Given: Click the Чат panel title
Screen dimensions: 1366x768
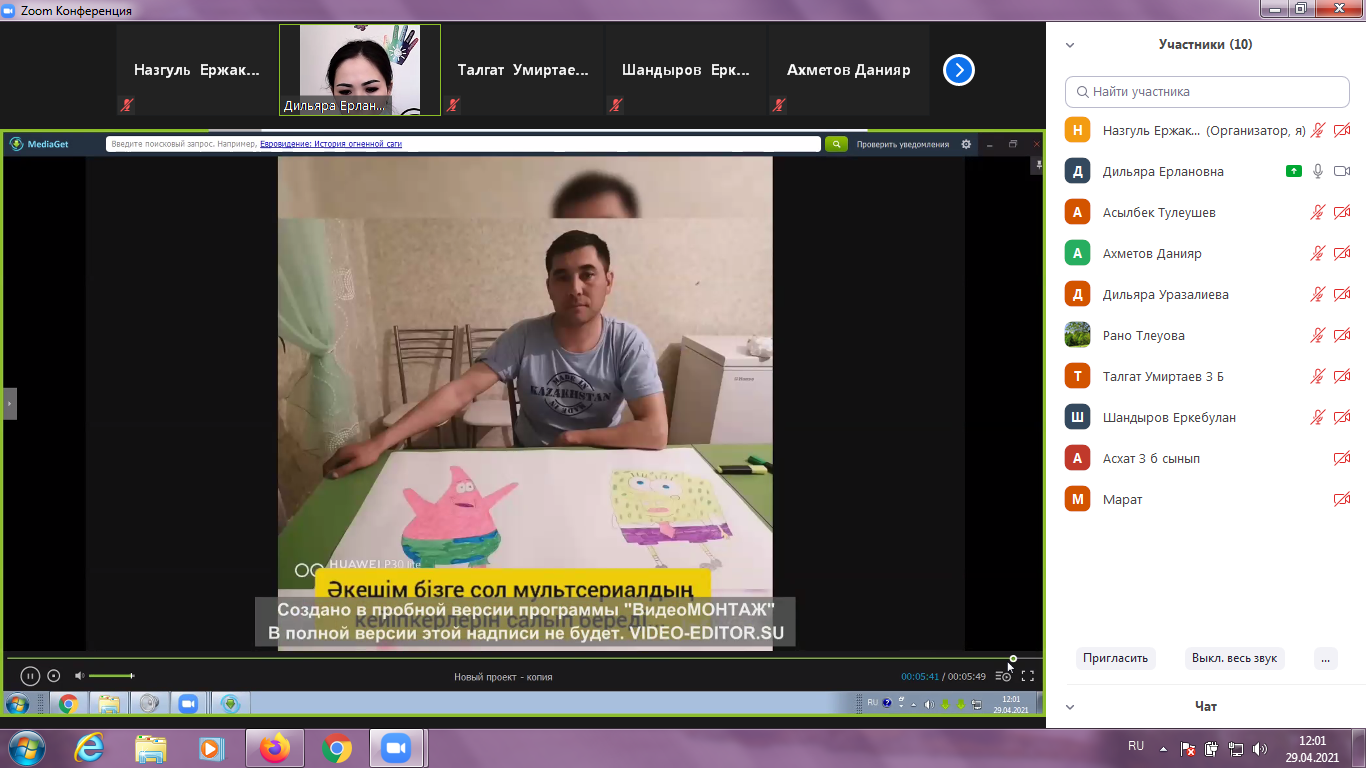Looking at the screenshot, I should pos(1206,707).
